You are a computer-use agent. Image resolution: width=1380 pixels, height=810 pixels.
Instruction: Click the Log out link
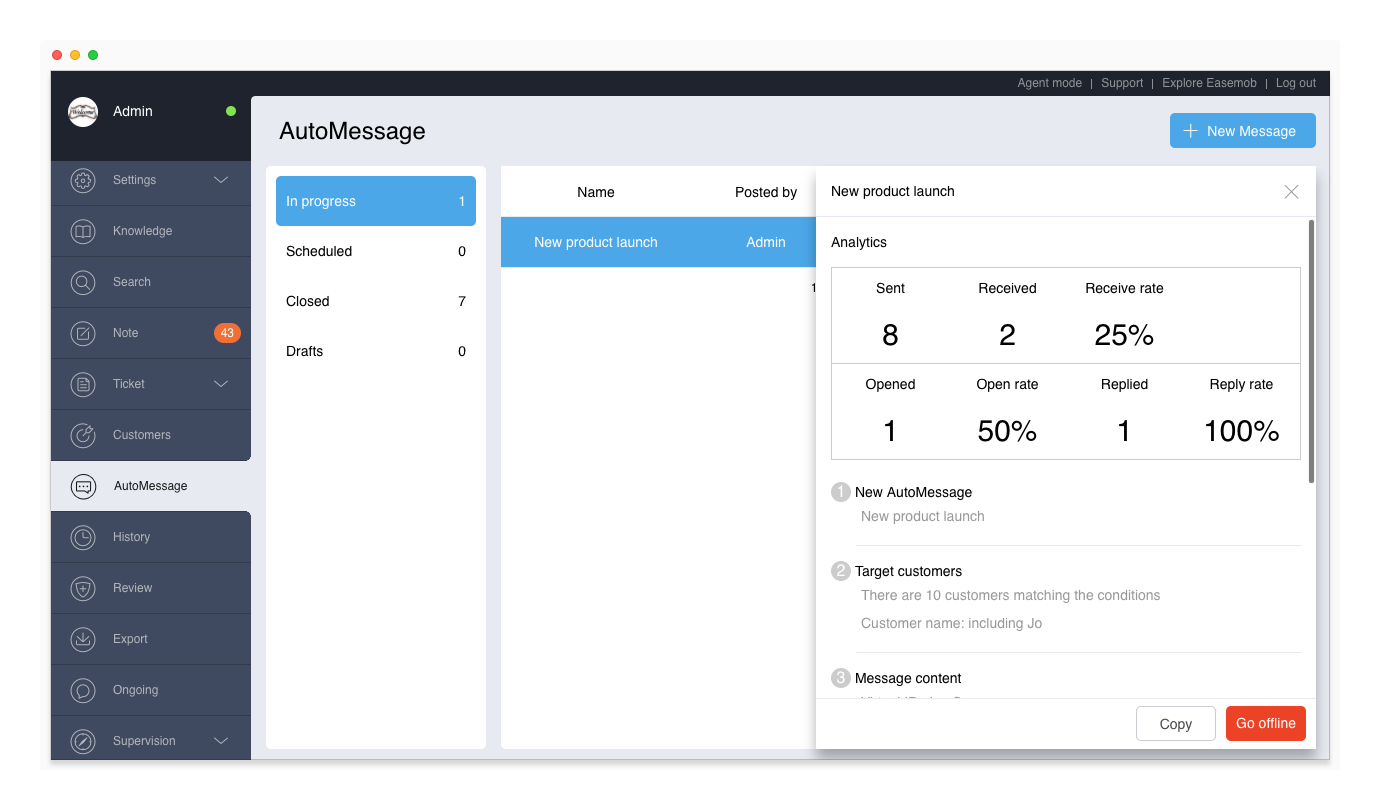click(x=1296, y=83)
